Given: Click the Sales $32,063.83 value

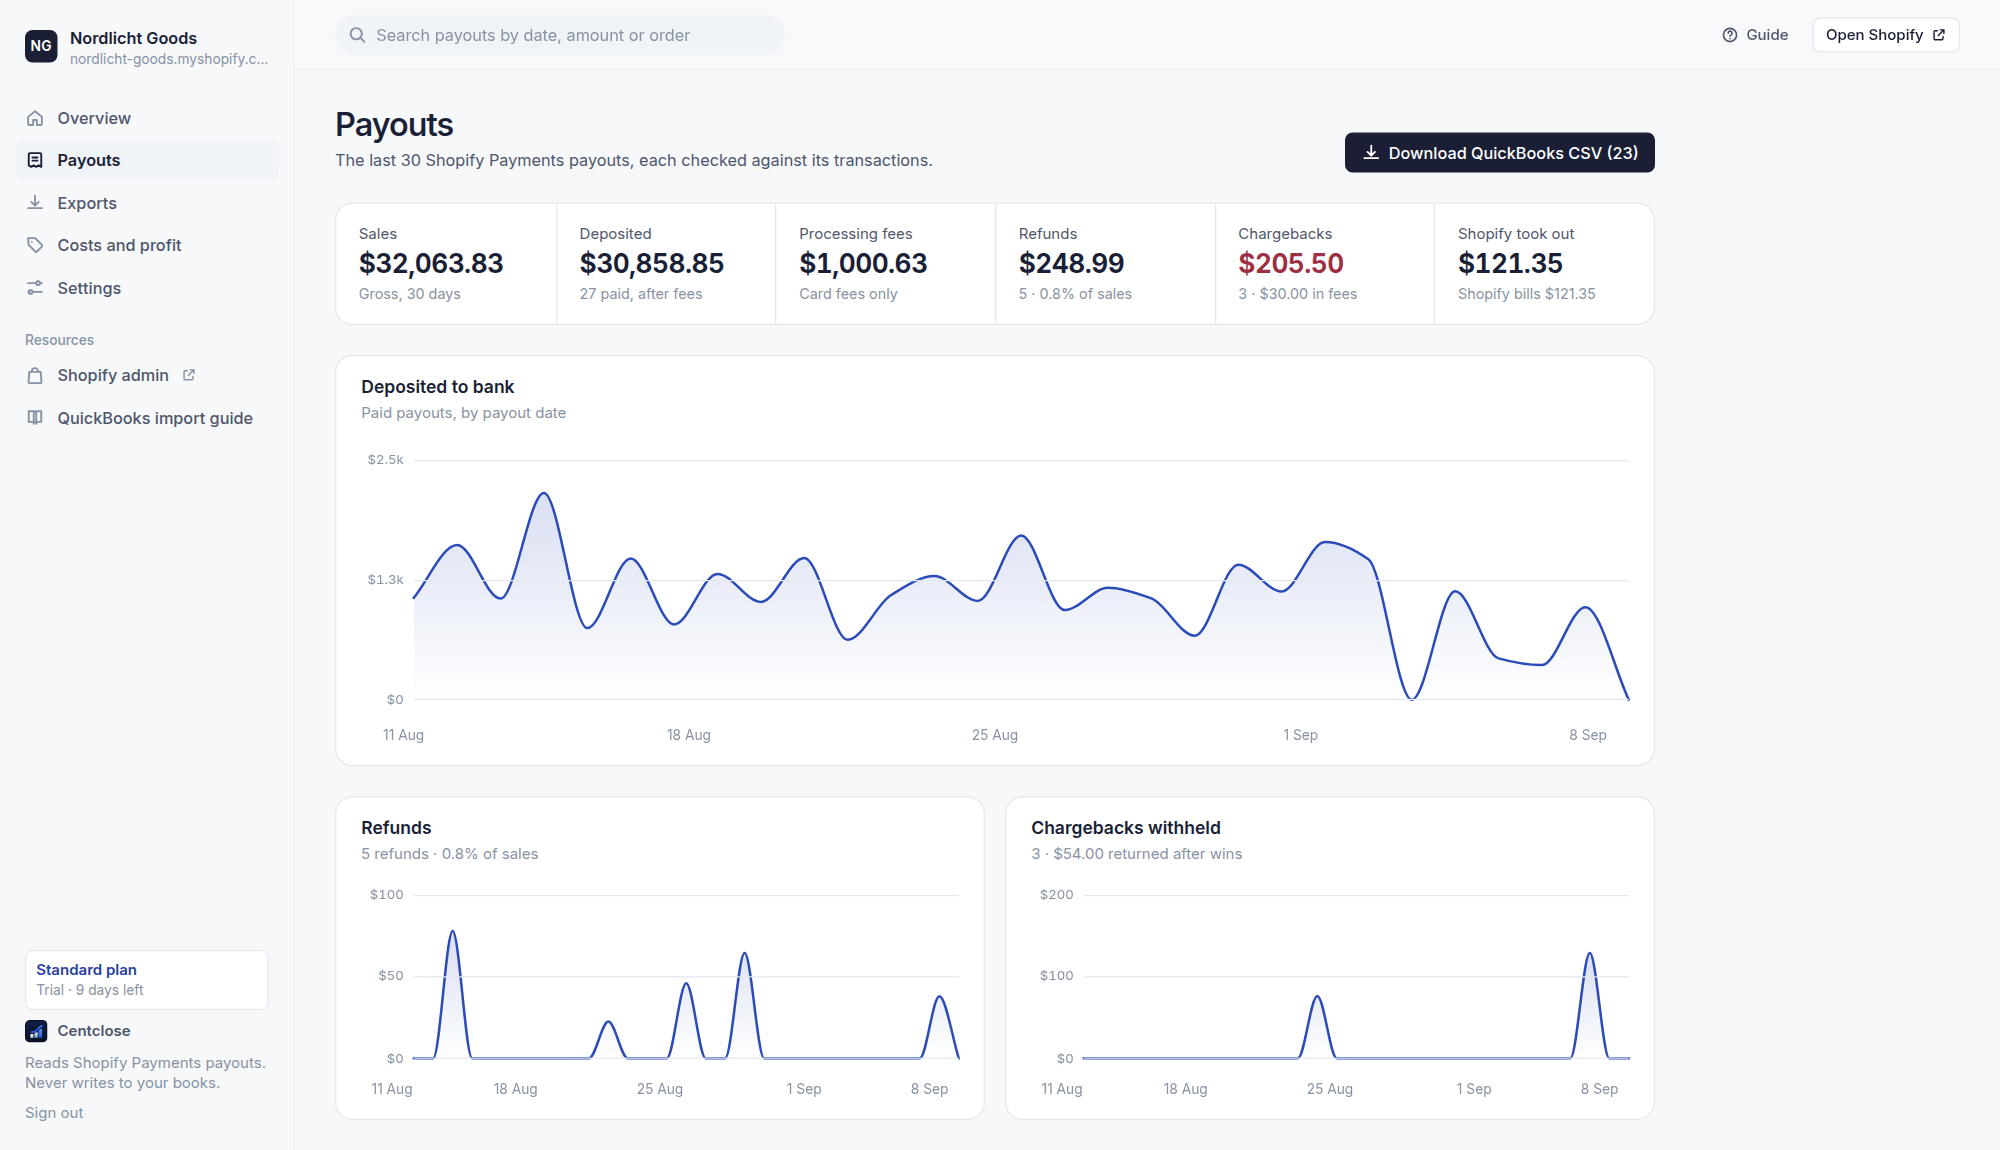Looking at the screenshot, I should click(431, 263).
